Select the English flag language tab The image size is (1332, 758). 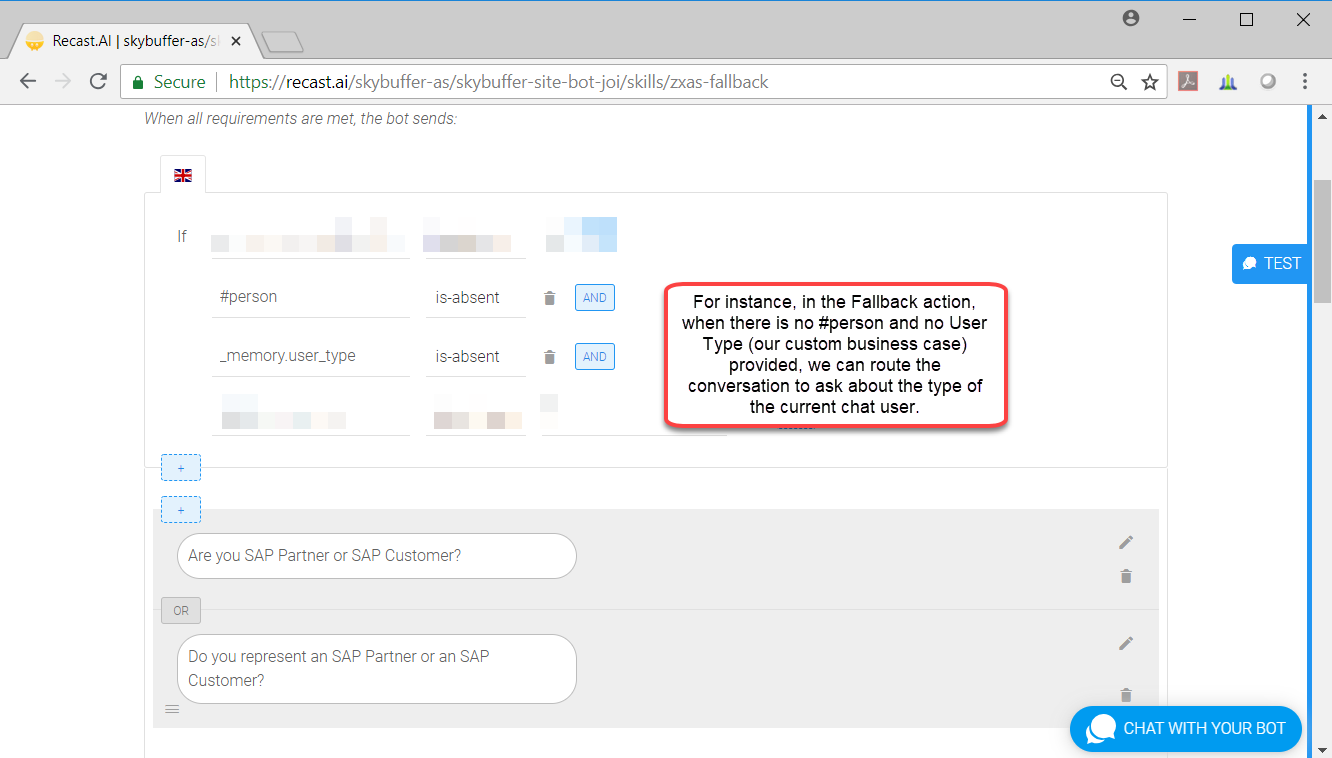(183, 175)
